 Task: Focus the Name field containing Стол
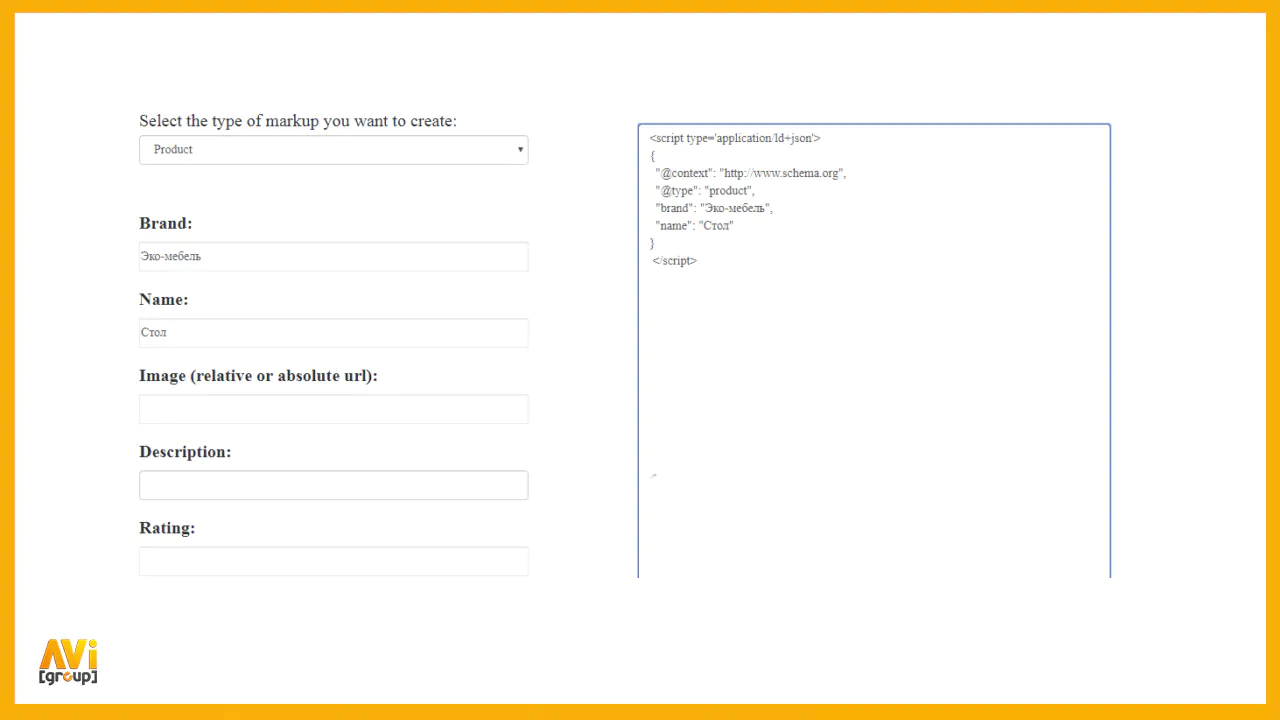[333, 333]
